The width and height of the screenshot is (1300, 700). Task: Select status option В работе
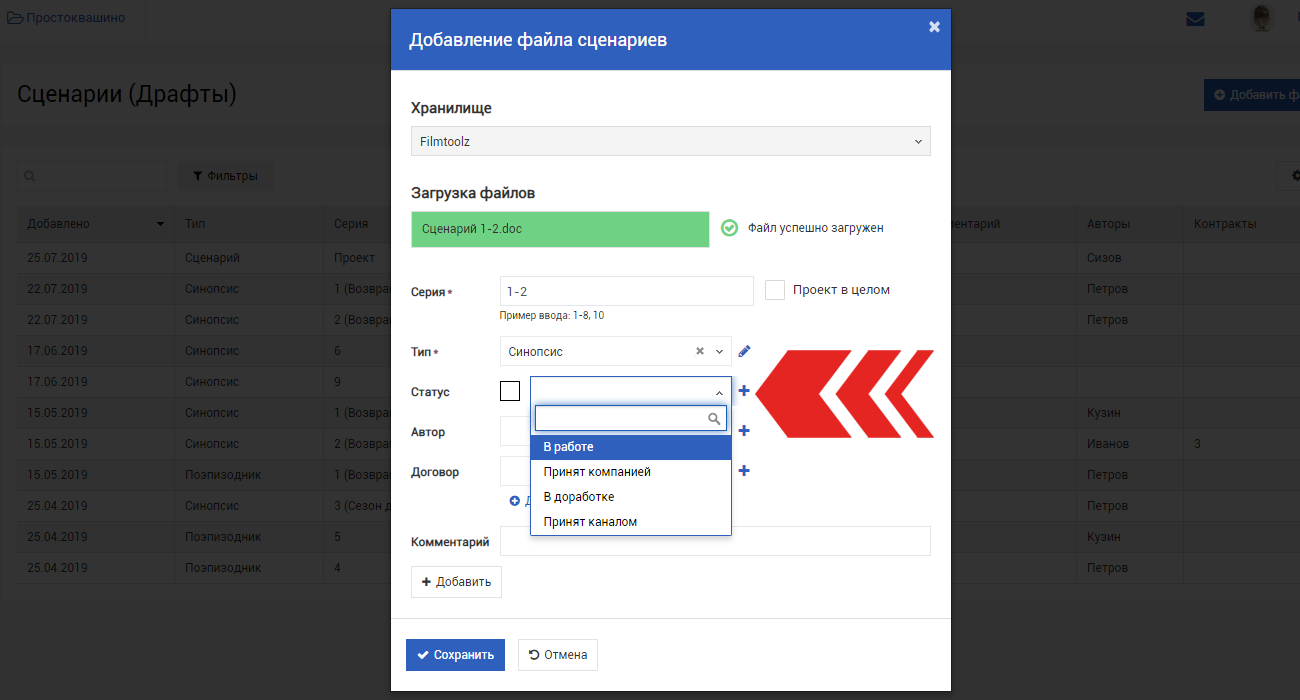pos(631,447)
